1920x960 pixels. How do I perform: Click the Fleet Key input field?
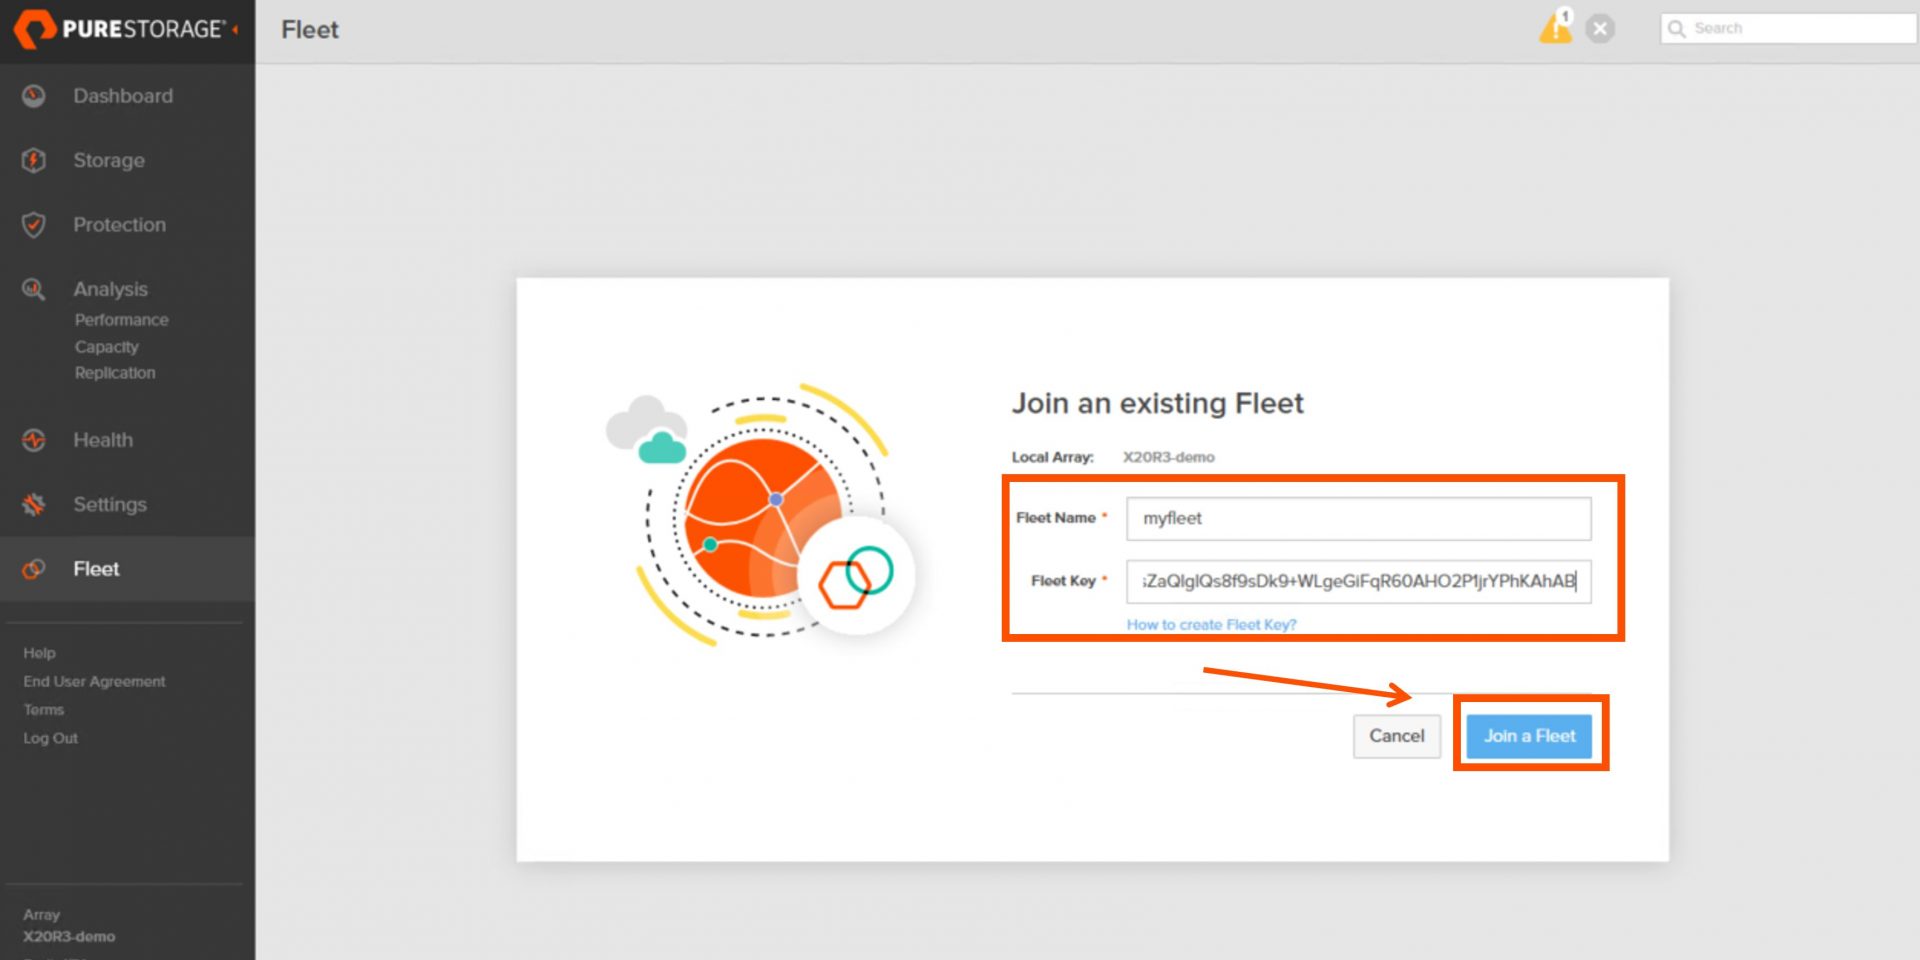tap(1358, 582)
